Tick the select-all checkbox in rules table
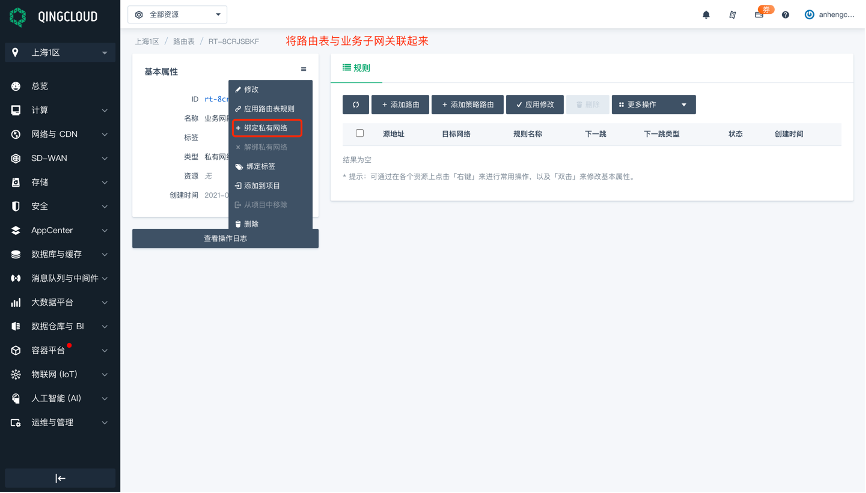Screen dimensions: 866x493 (x=360, y=133)
